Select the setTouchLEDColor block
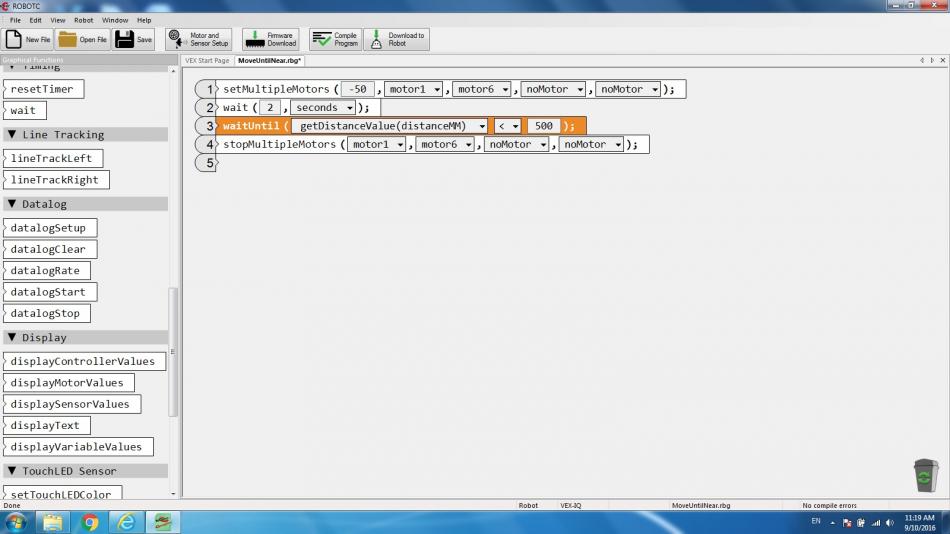 tap(63, 493)
